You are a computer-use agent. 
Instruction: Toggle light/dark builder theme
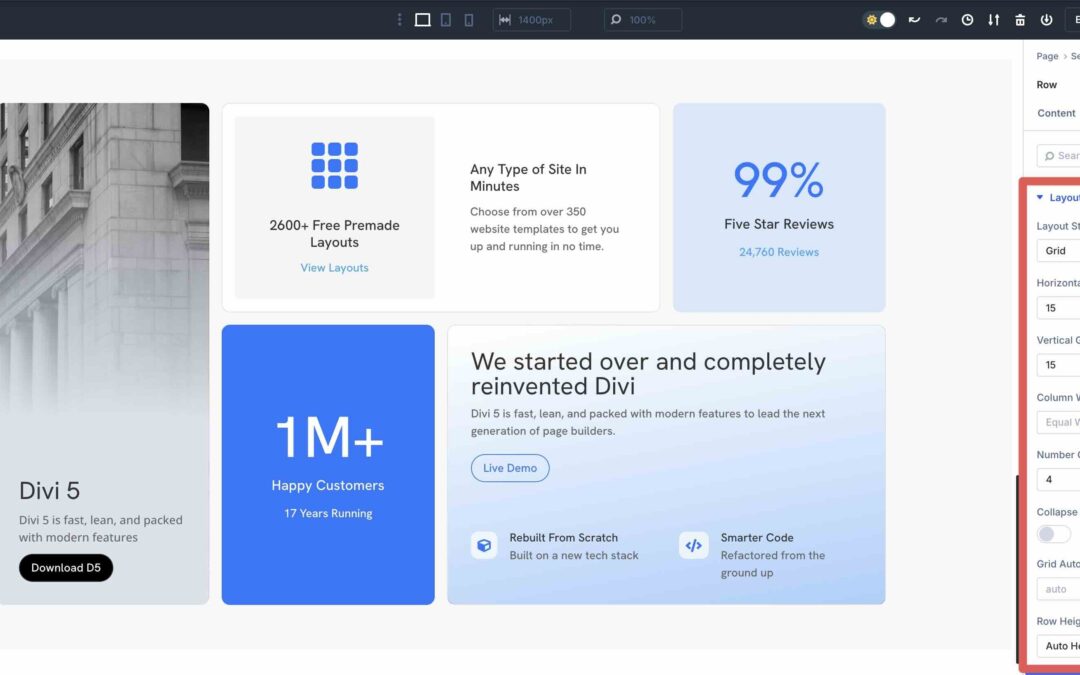878,19
